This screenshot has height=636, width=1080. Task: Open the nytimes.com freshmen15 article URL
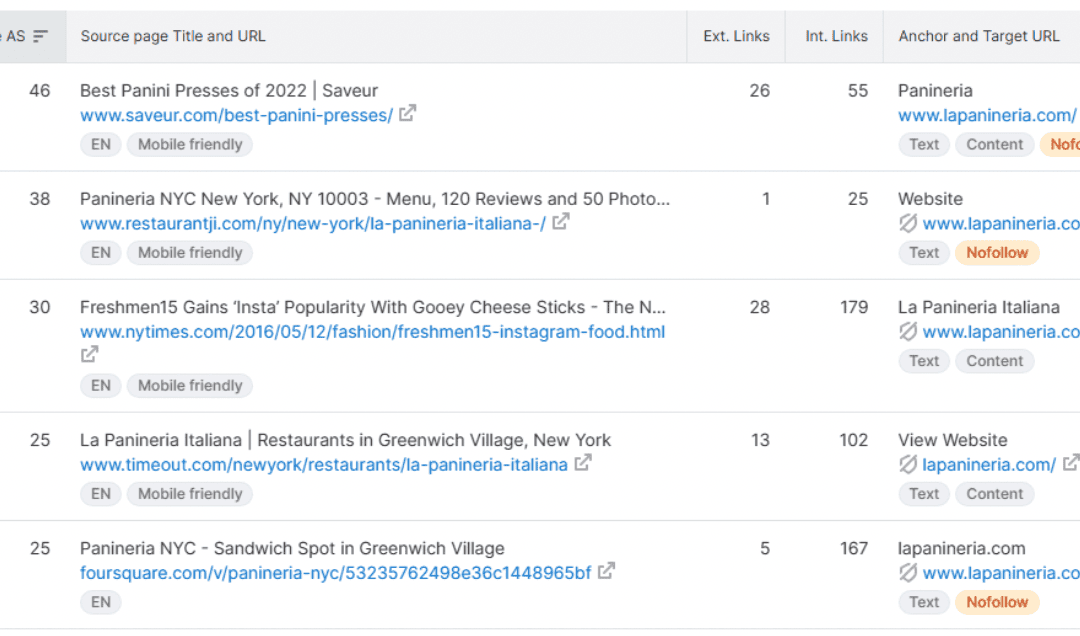[x=373, y=331]
